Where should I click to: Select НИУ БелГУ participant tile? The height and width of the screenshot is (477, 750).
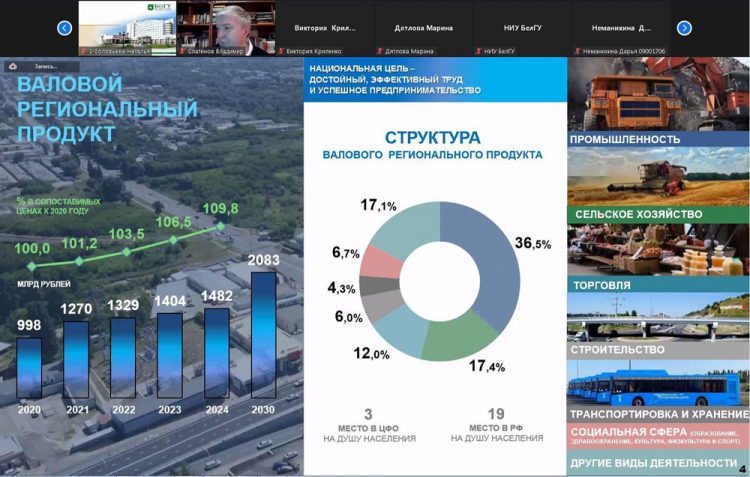(x=523, y=27)
